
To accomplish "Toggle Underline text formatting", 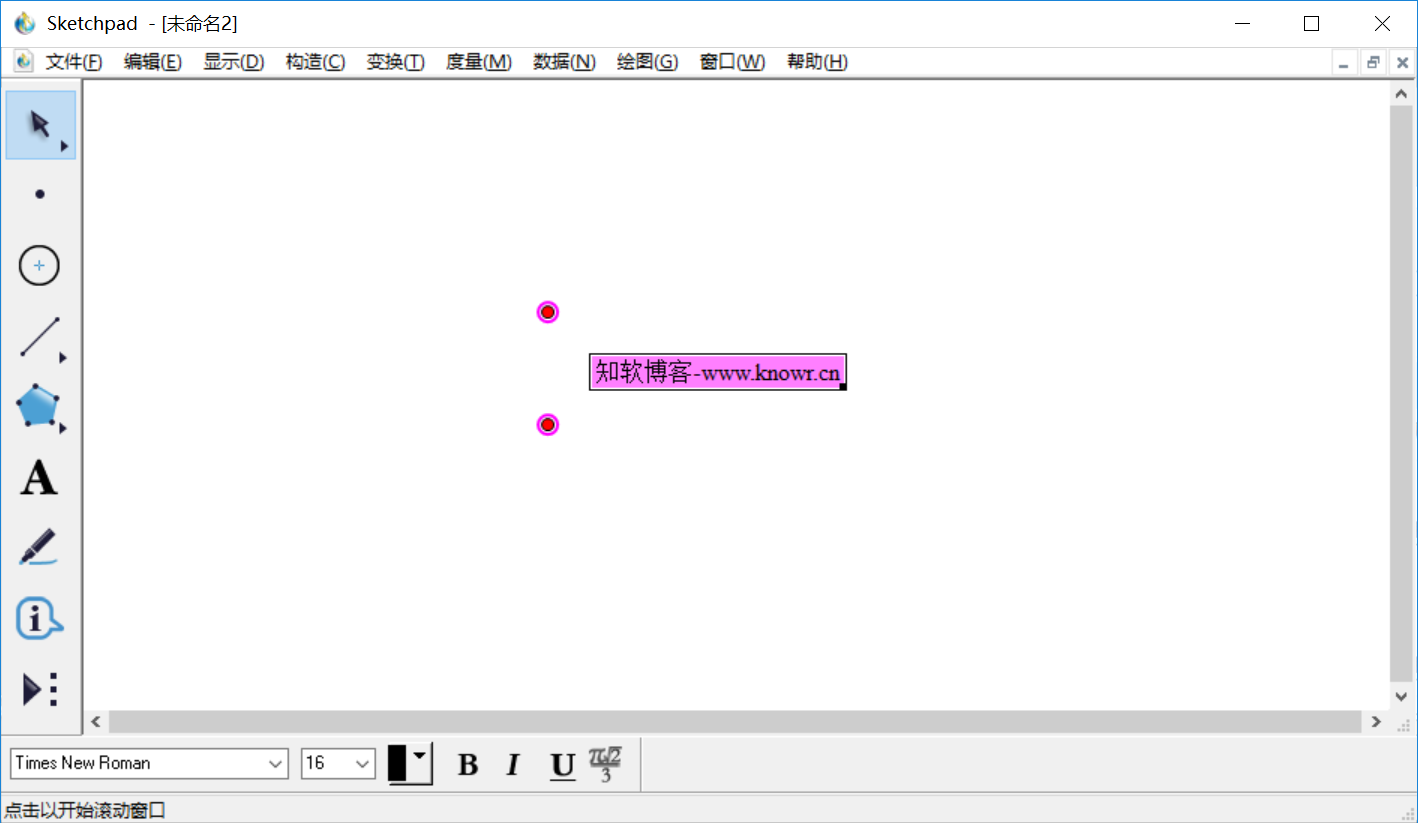I will 562,765.
